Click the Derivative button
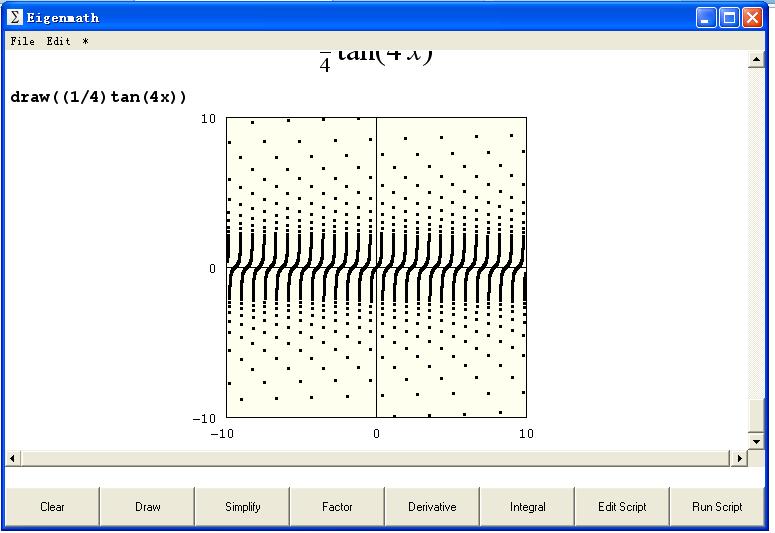Image resolution: width=775 pixels, height=533 pixels. (432, 507)
